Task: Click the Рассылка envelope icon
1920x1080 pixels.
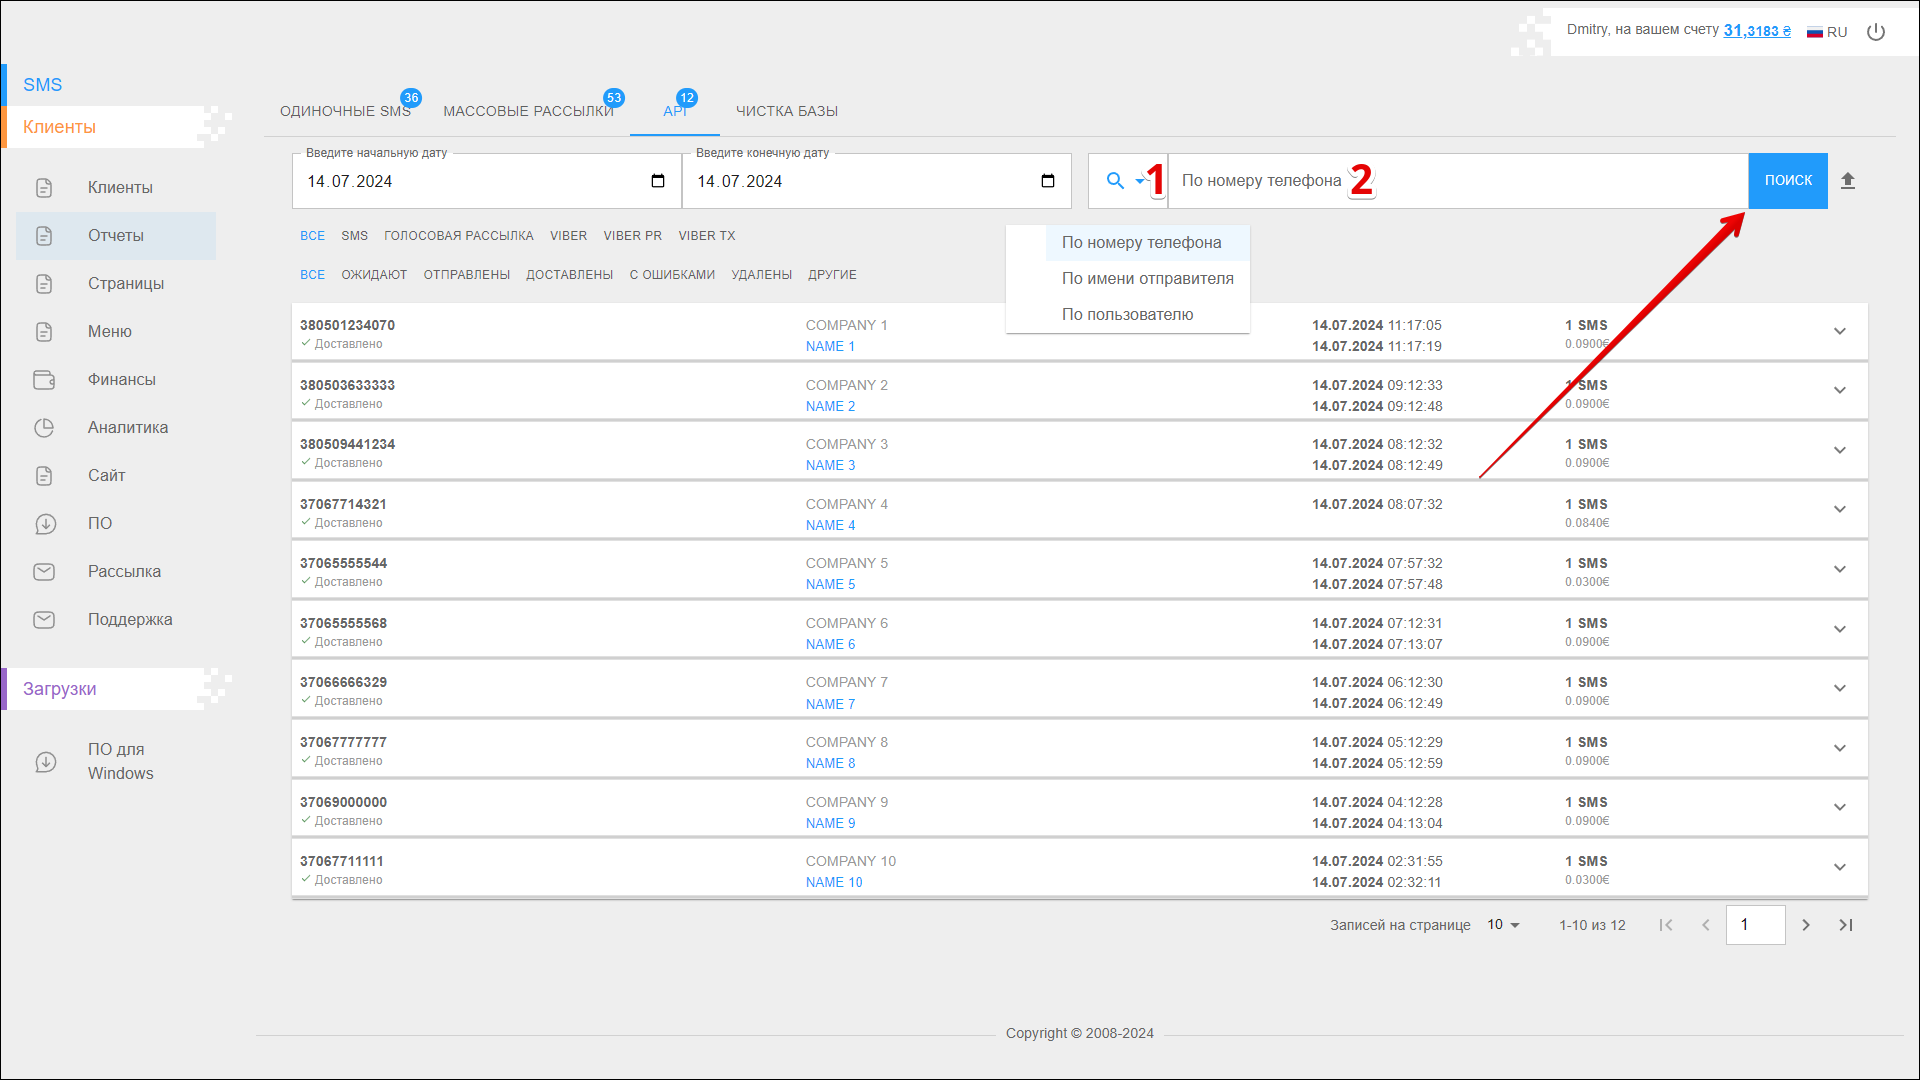Action: (x=44, y=572)
